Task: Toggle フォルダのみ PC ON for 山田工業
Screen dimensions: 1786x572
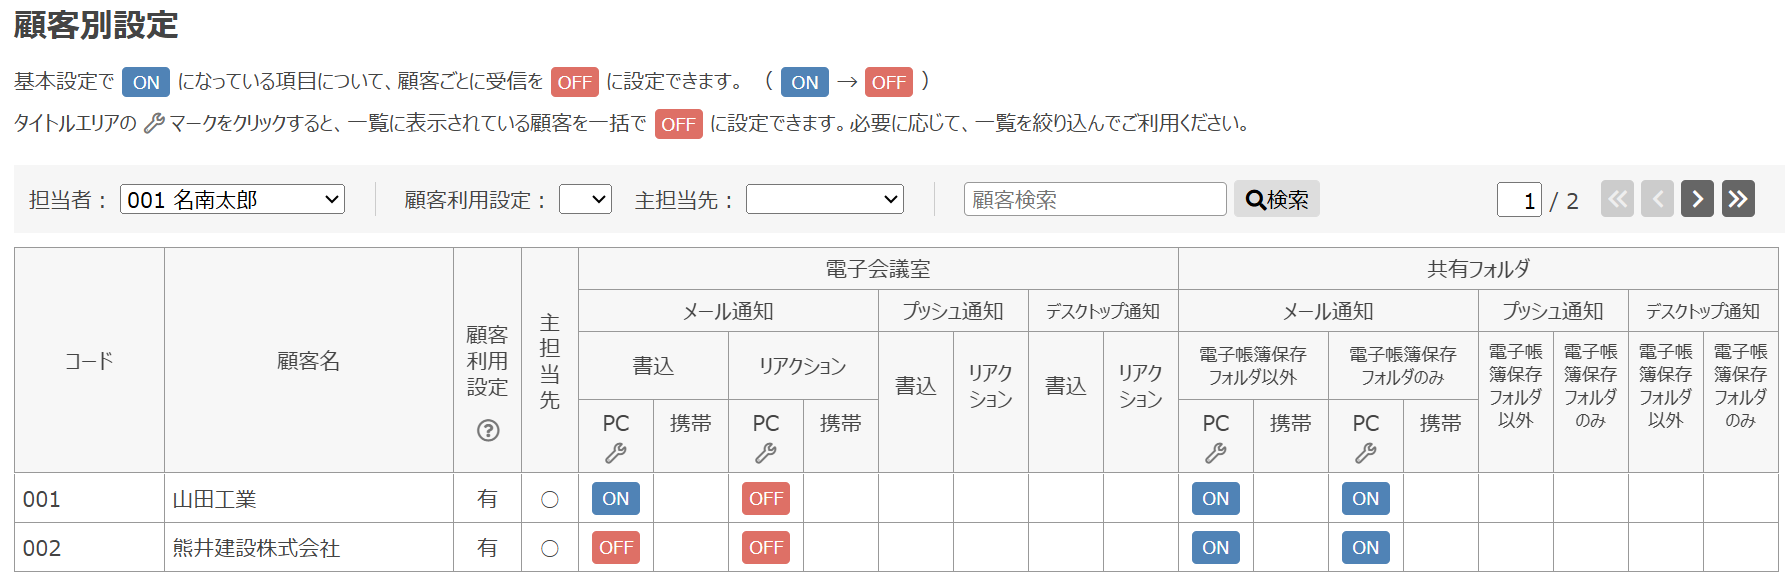Action: click(1366, 498)
